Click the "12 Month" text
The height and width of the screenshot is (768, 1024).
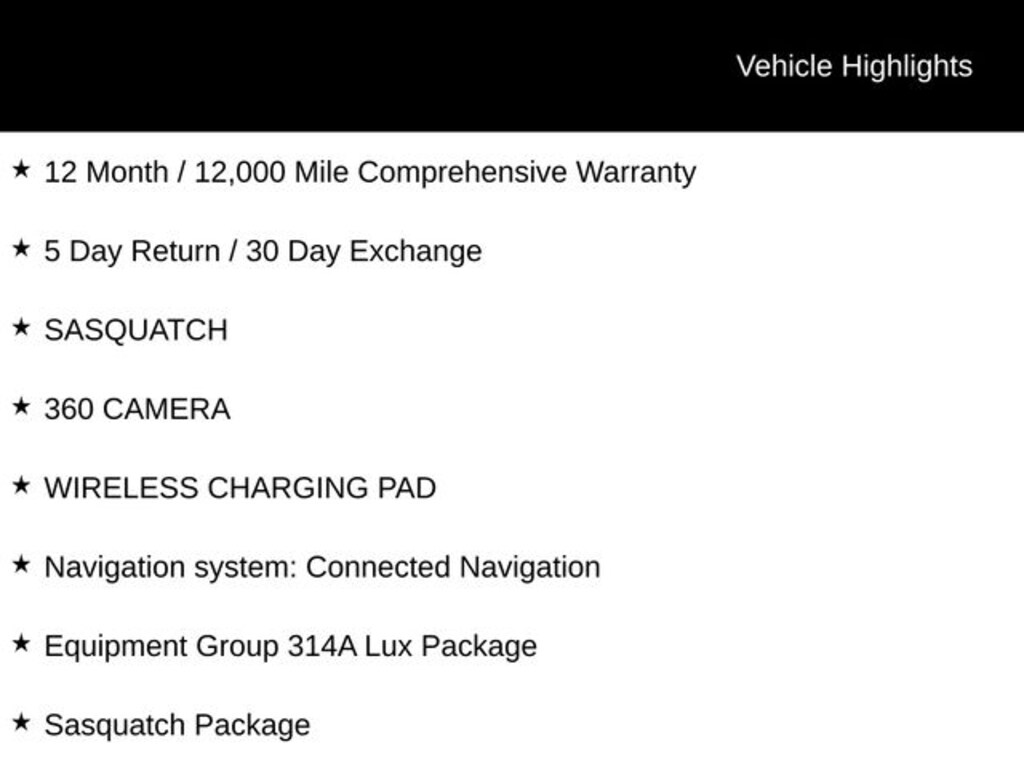coord(106,172)
